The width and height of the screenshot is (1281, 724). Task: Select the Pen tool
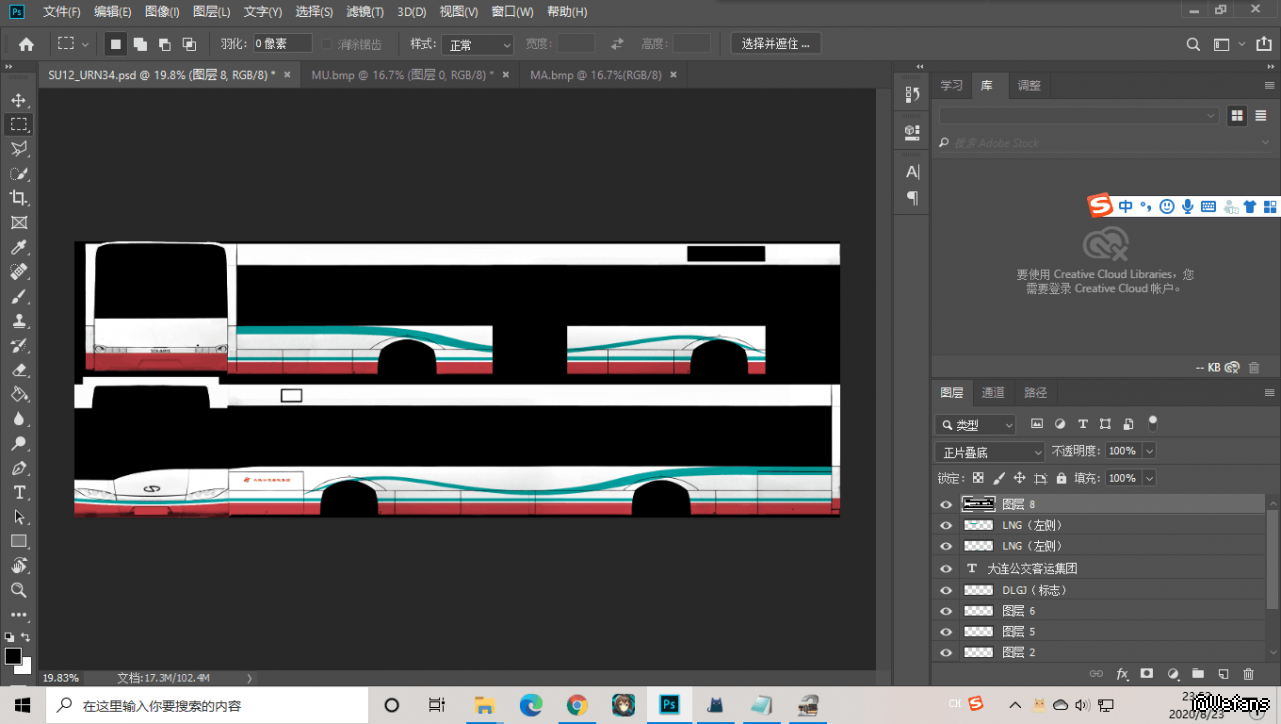[x=18, y=468]
